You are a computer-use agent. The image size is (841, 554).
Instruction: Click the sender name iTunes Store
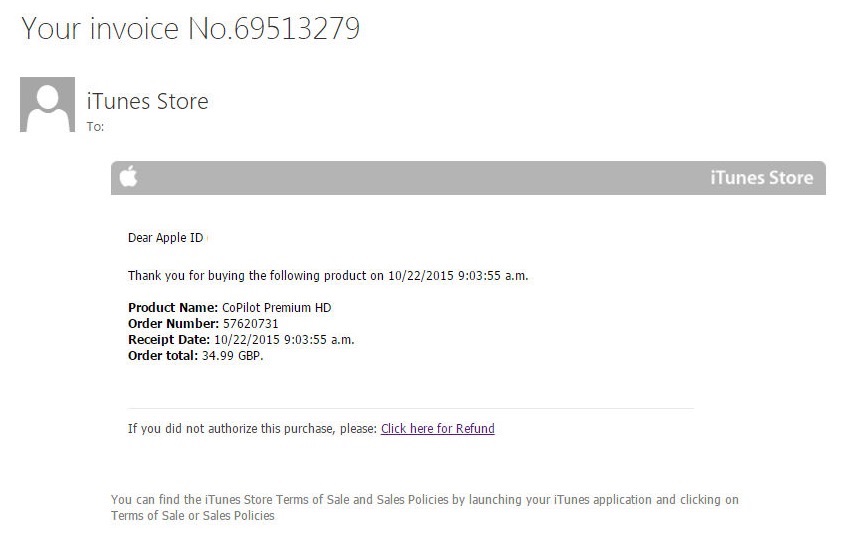(x=148, y=101)
